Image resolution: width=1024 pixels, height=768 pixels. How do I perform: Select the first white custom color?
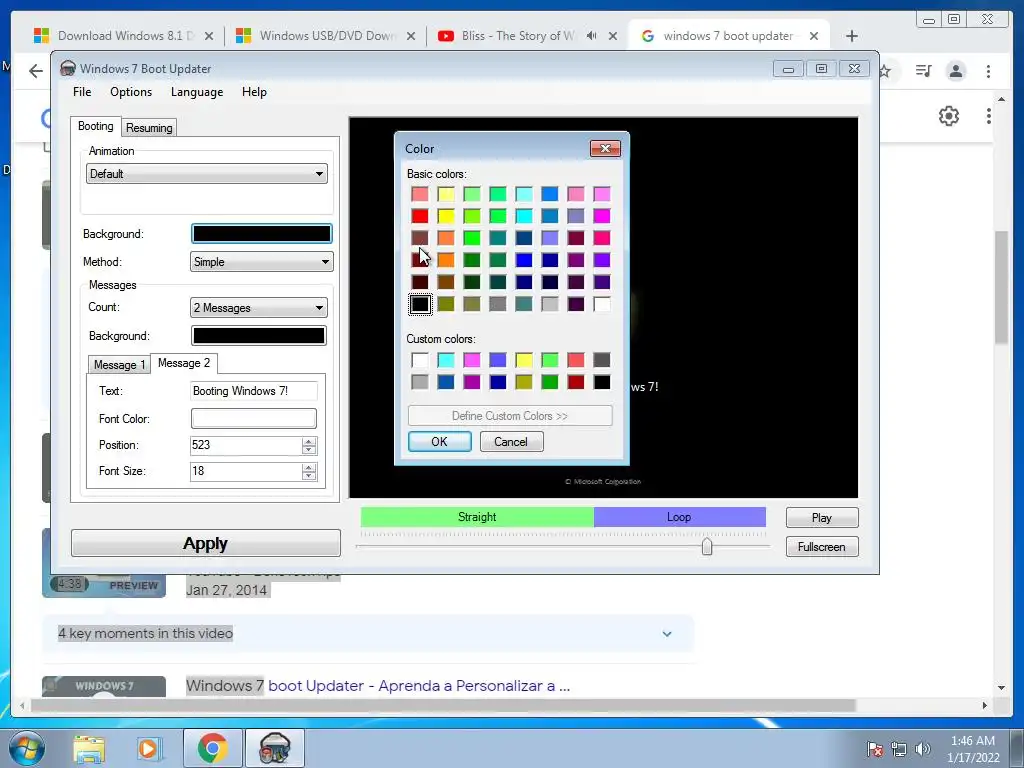420,360
